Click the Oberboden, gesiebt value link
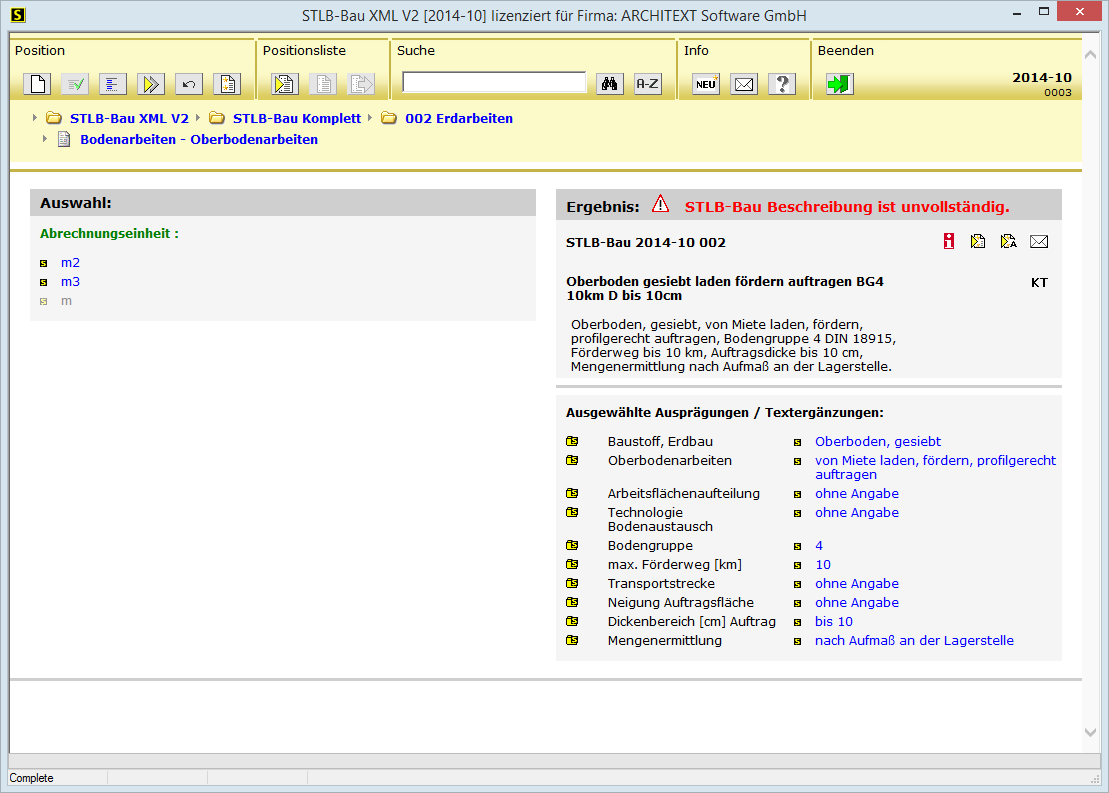 click(878, 441)
